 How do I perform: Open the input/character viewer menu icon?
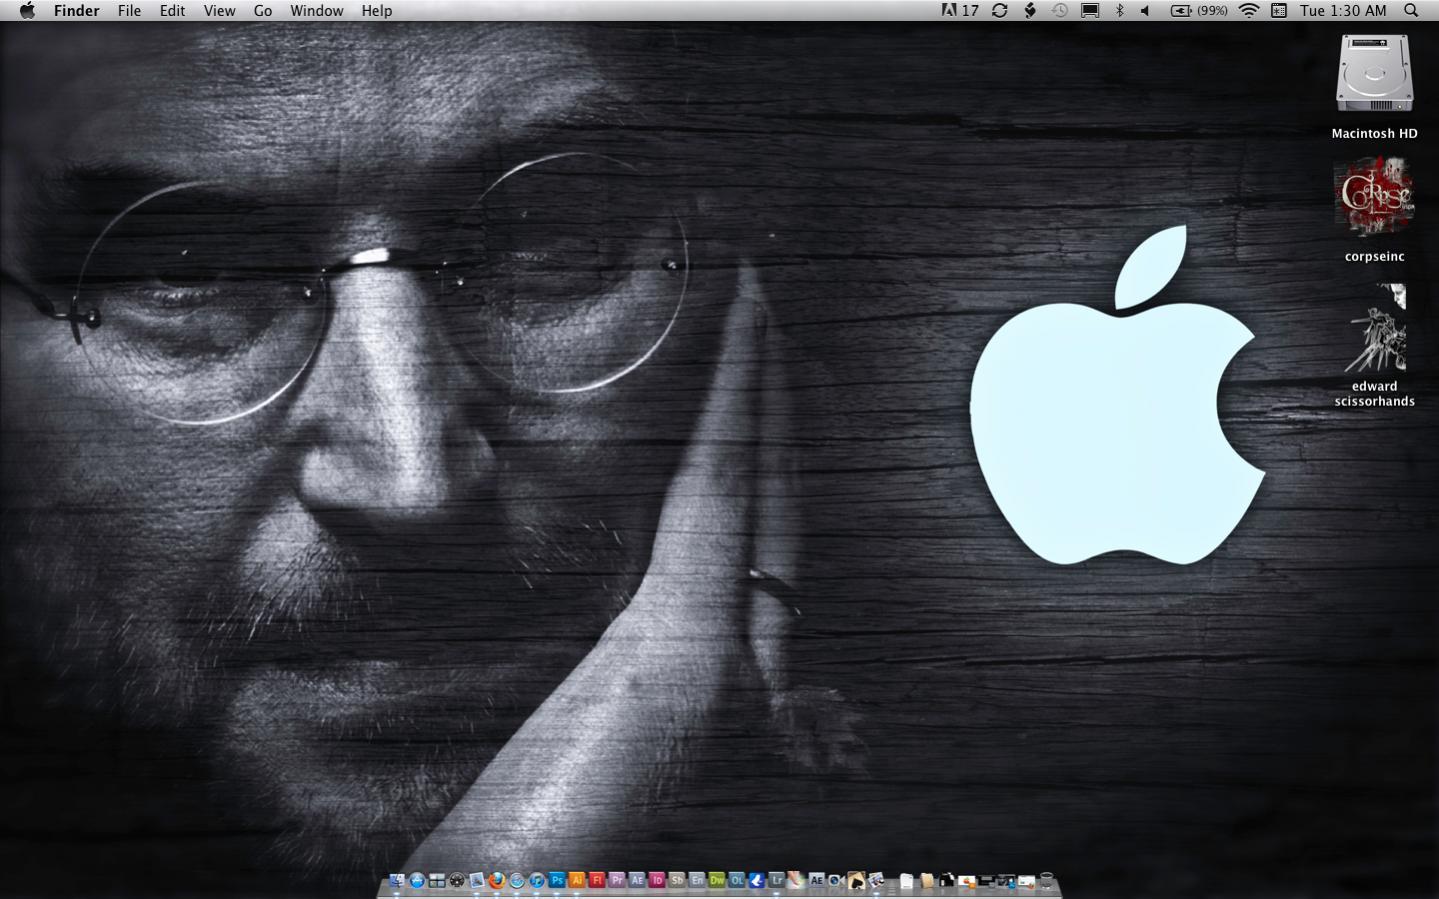pos(1279,10)
